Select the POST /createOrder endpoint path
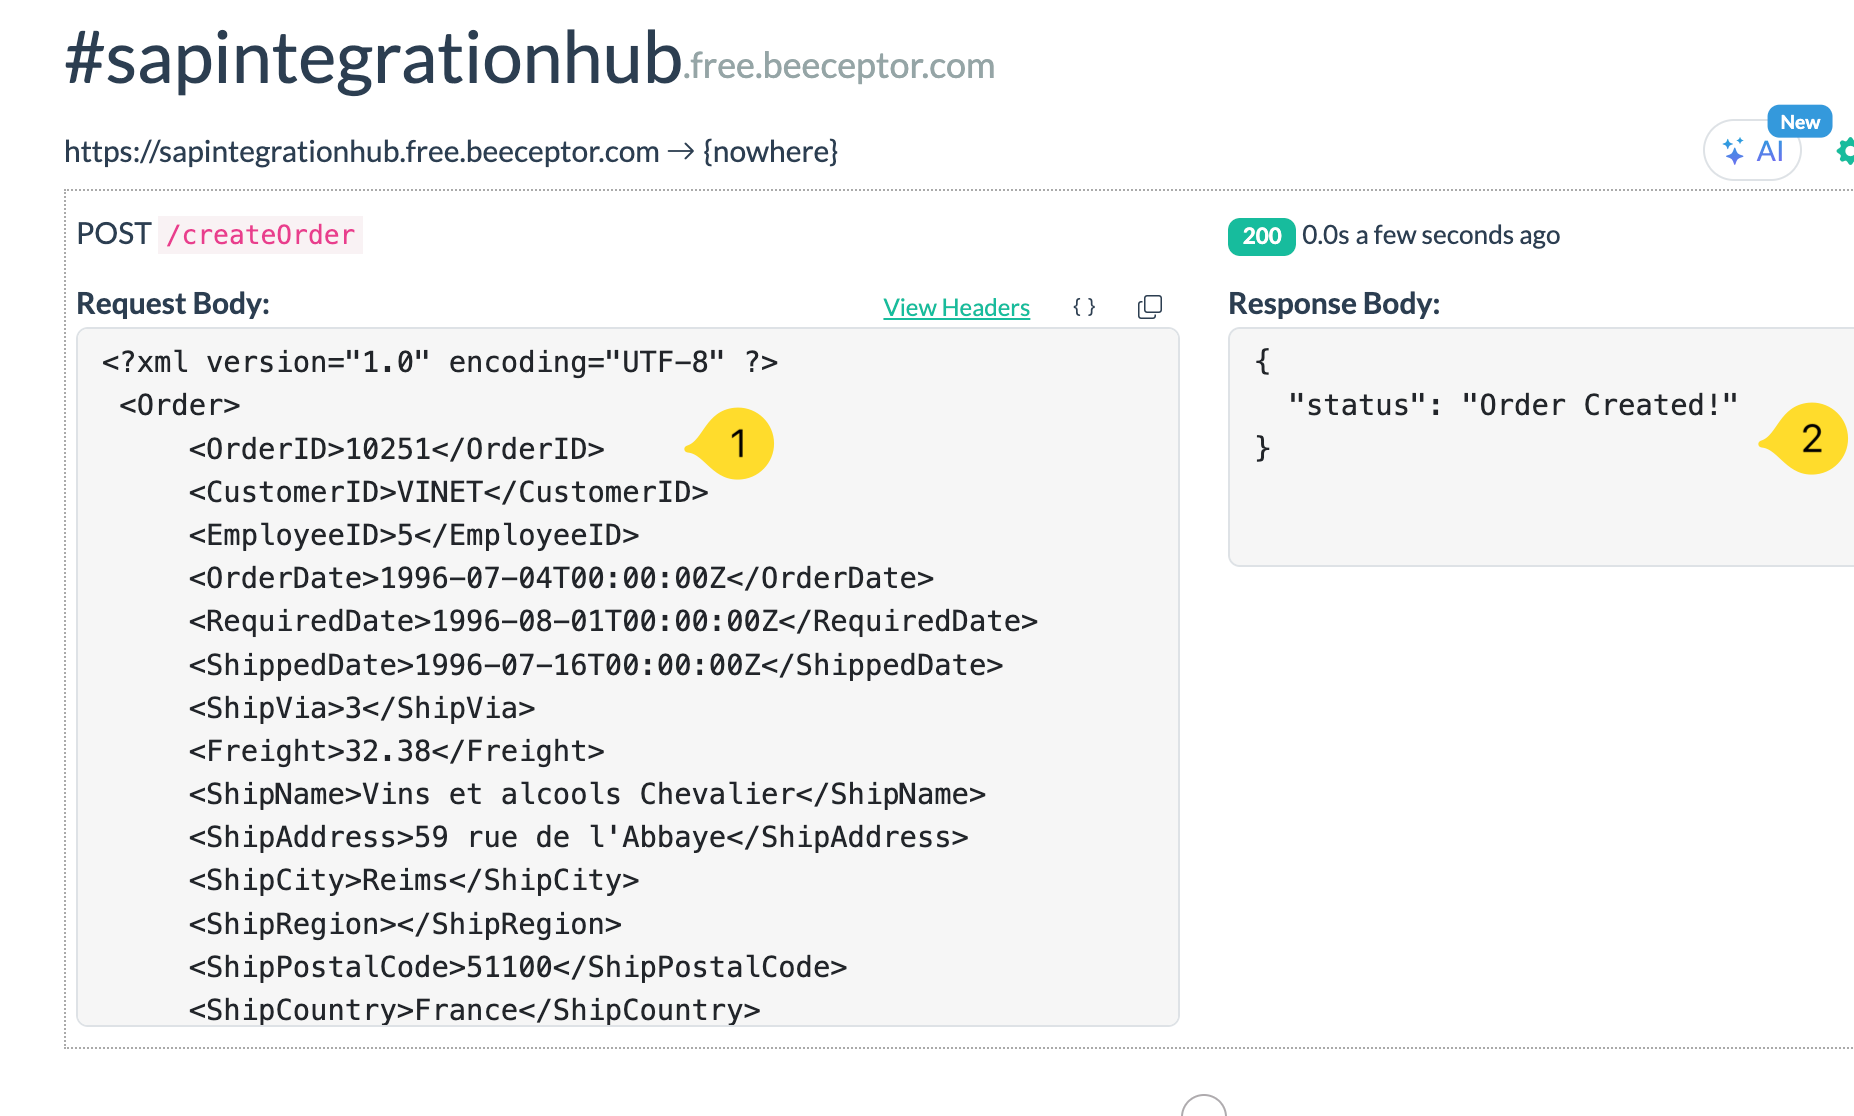This screenshot has height=1116, width=1854. click(260, 235)
